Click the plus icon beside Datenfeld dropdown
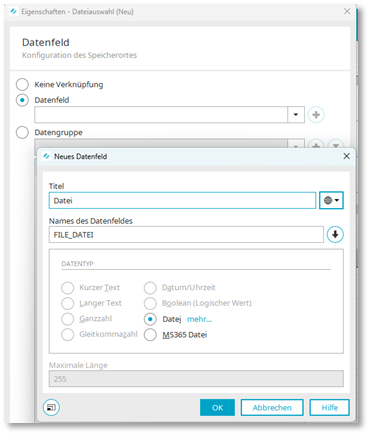370x435 pixels. click(316, 115)
